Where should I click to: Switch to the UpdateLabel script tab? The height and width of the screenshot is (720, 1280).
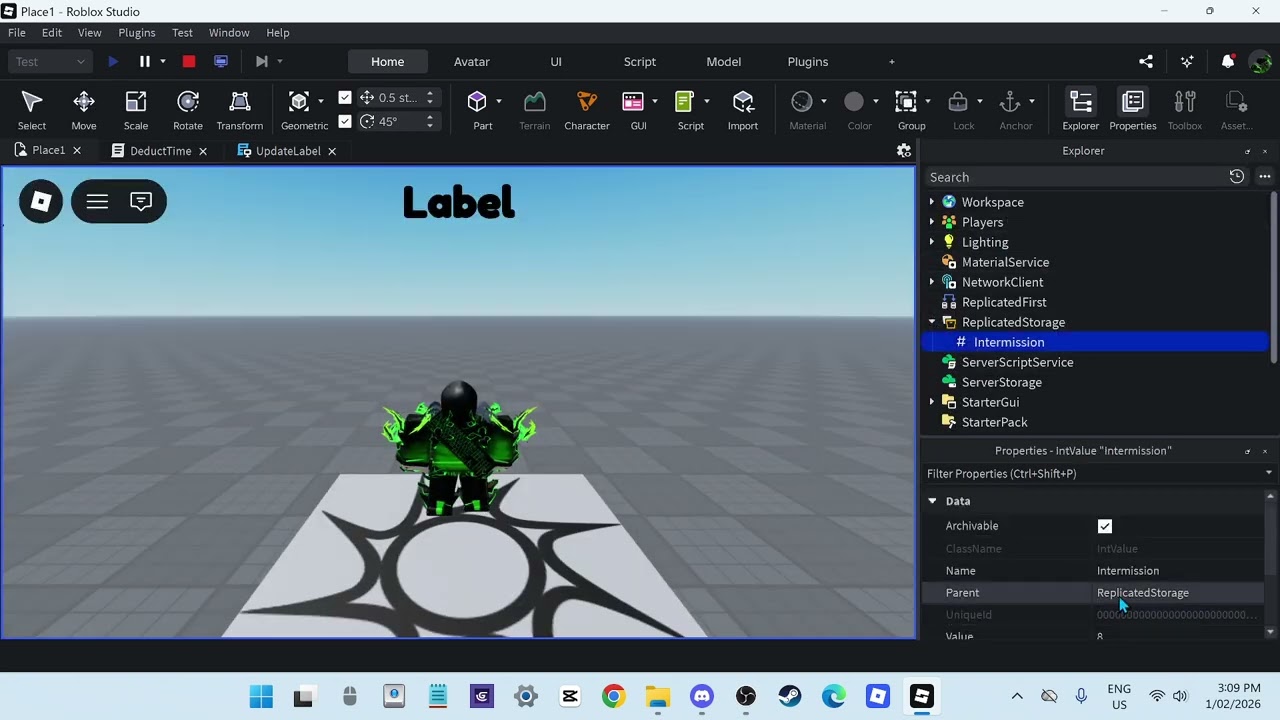tap(288, 151)
